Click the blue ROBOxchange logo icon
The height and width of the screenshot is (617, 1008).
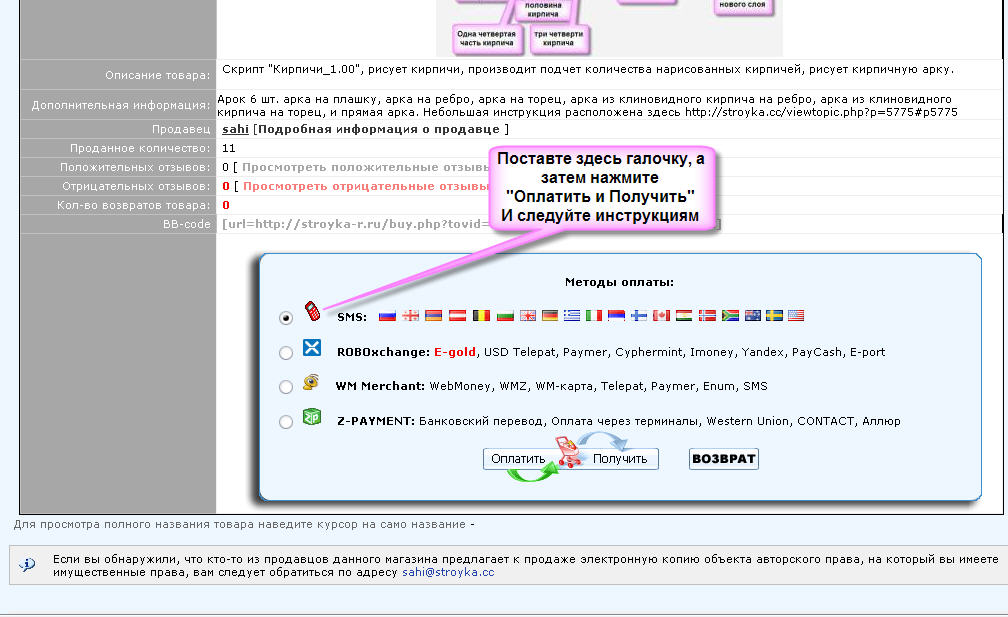[312, 347]
